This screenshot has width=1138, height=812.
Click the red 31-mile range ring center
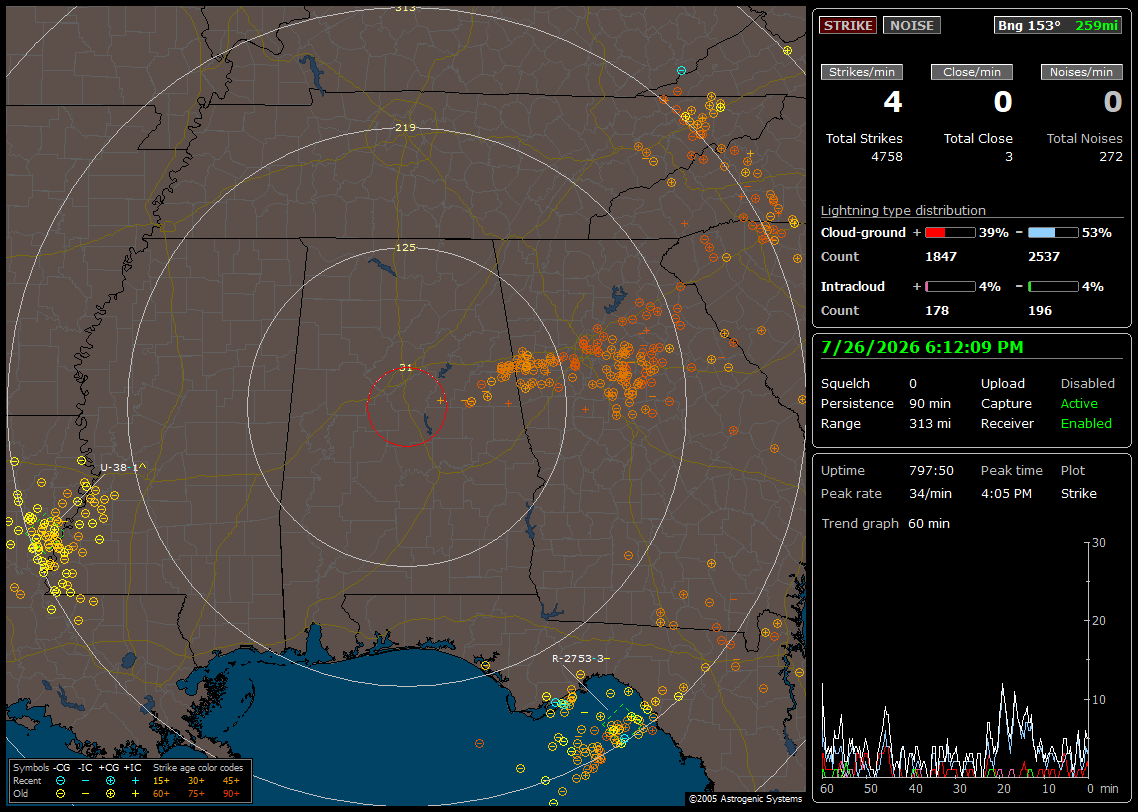point(406,407)
